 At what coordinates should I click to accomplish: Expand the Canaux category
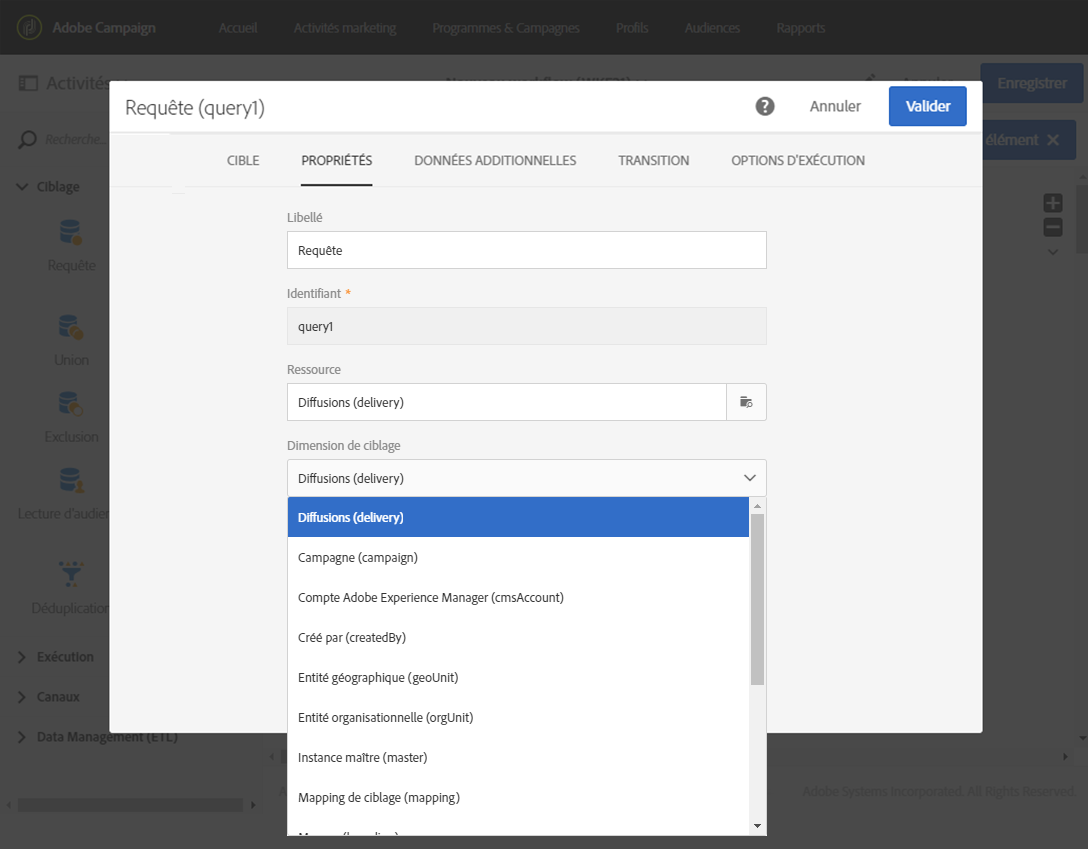click(x=23, y=697)
